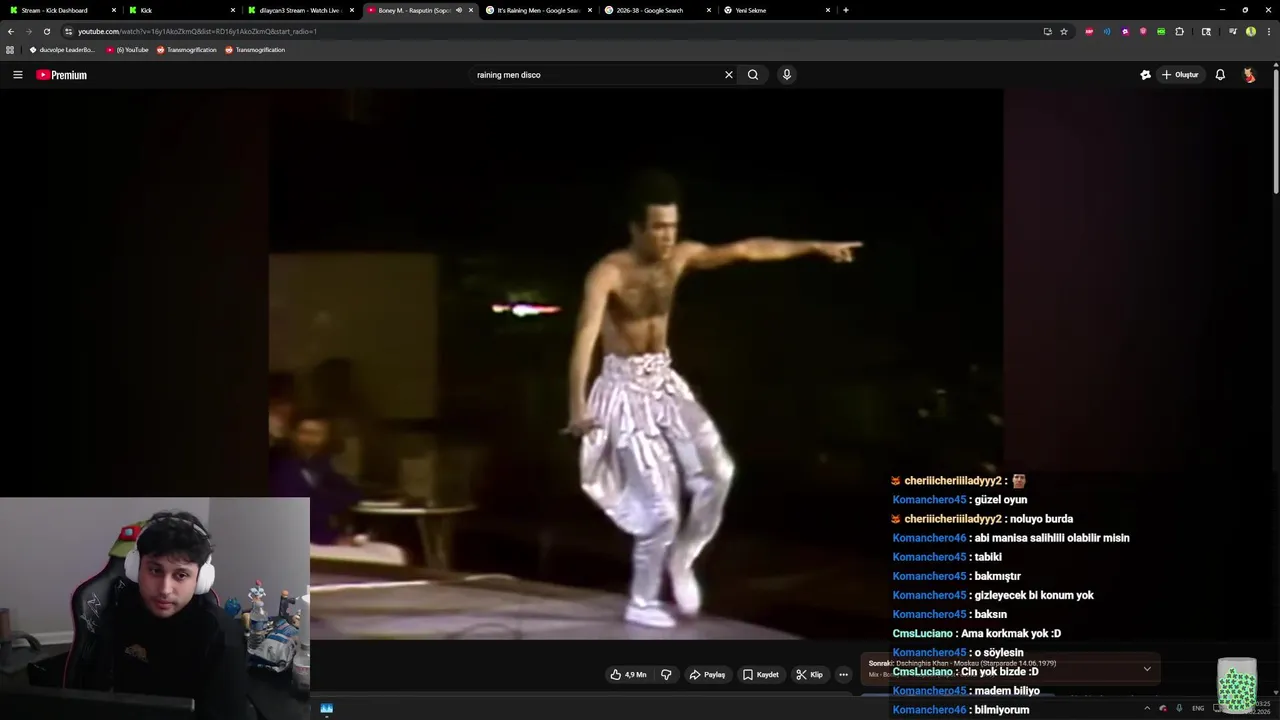Open the blue sound waves extension
The image size is (1280, 720).
[x=1107, y=31]
